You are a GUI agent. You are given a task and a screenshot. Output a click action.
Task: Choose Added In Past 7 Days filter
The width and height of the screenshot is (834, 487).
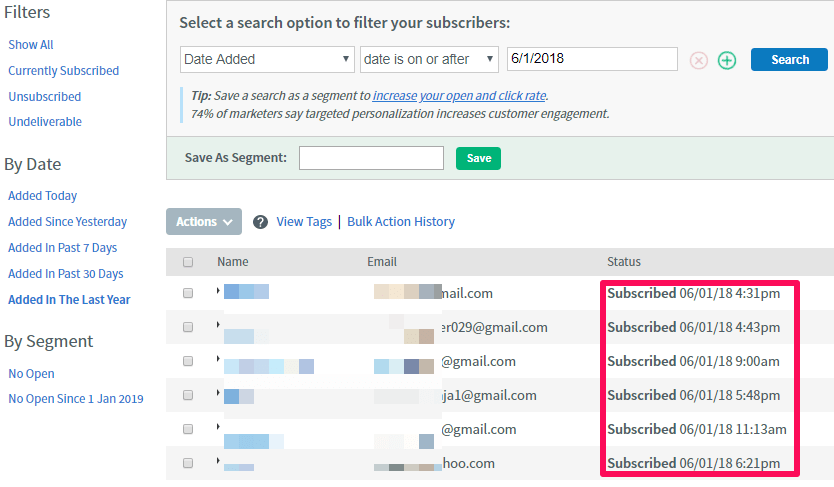[x=62, y=248]
